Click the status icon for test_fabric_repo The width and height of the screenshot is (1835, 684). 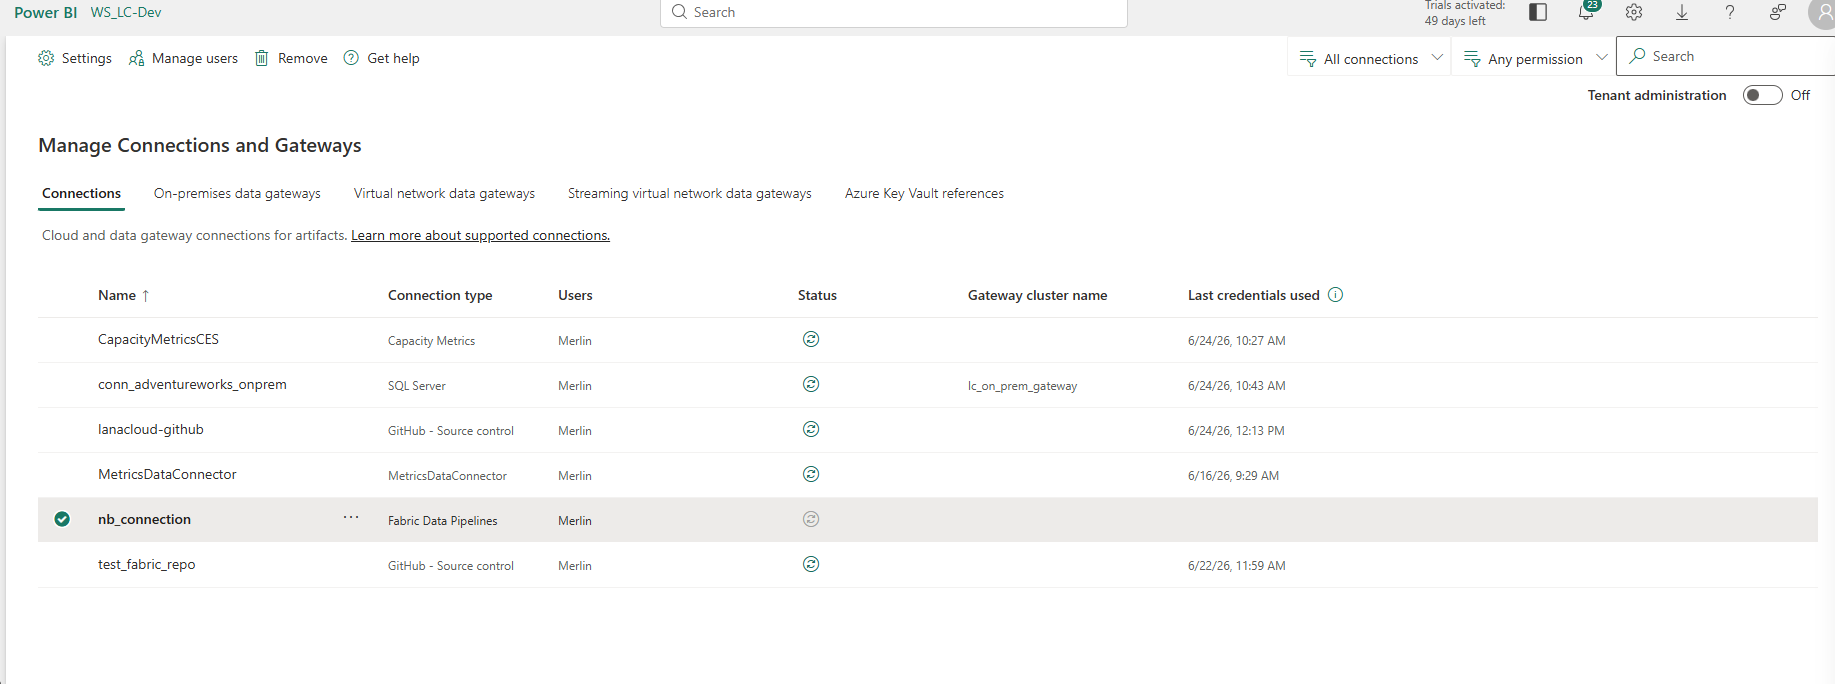[811, 564]
